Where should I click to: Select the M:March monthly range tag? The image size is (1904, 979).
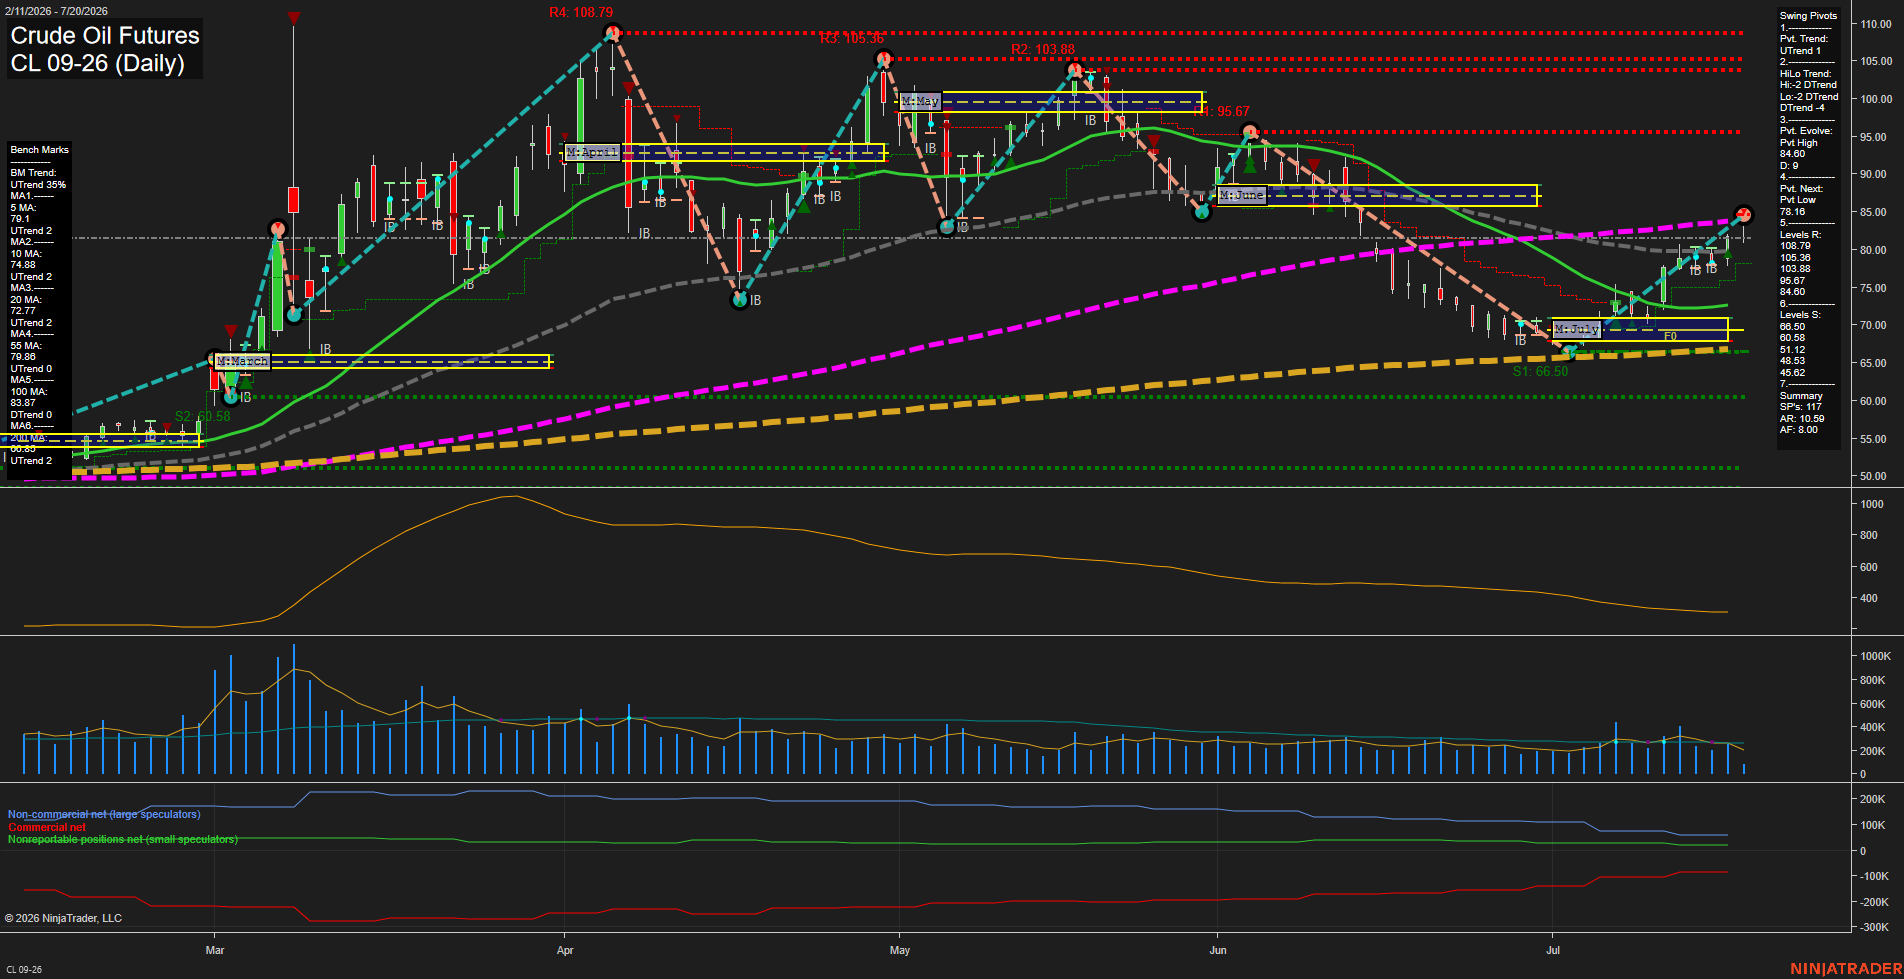pyautogui.click(x=242, y=361)
